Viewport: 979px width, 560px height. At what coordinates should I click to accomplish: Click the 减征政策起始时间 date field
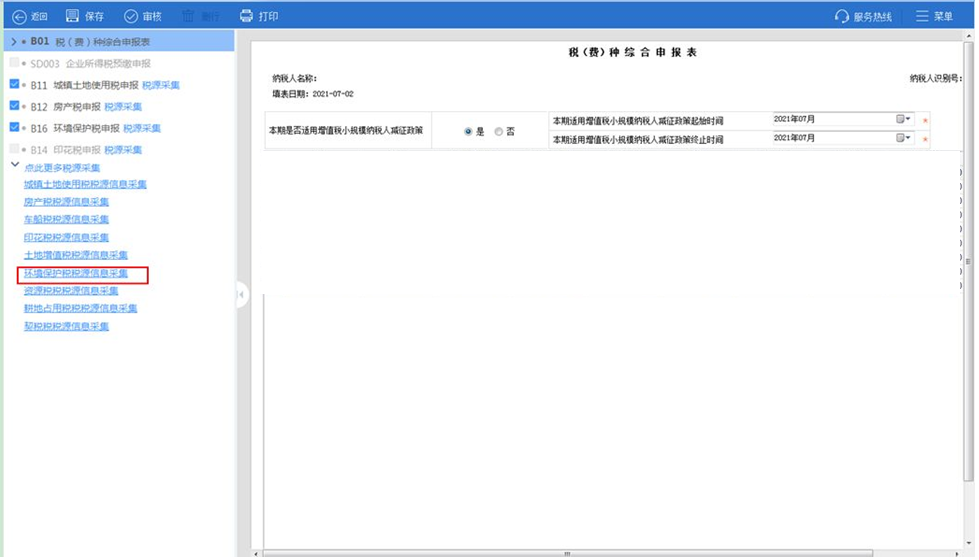(844, 119)
